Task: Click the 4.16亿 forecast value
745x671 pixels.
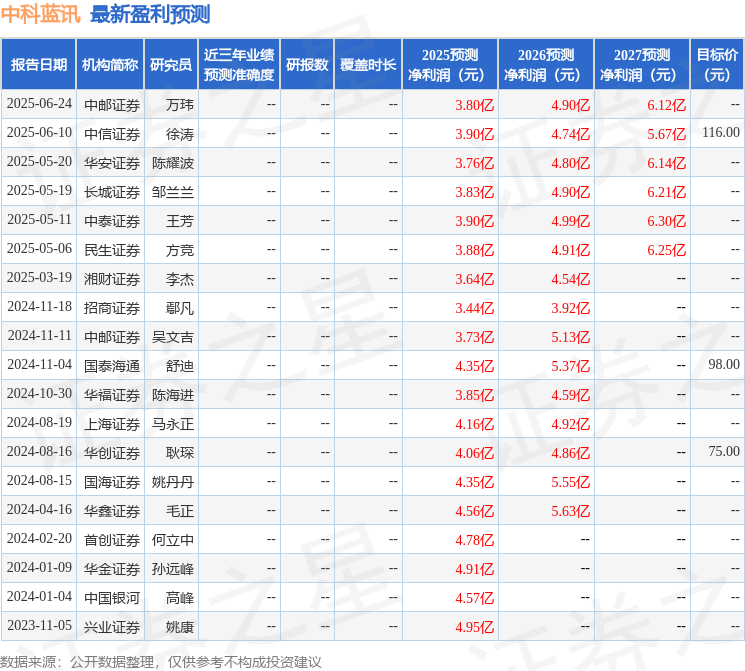Action: (474, 423)
